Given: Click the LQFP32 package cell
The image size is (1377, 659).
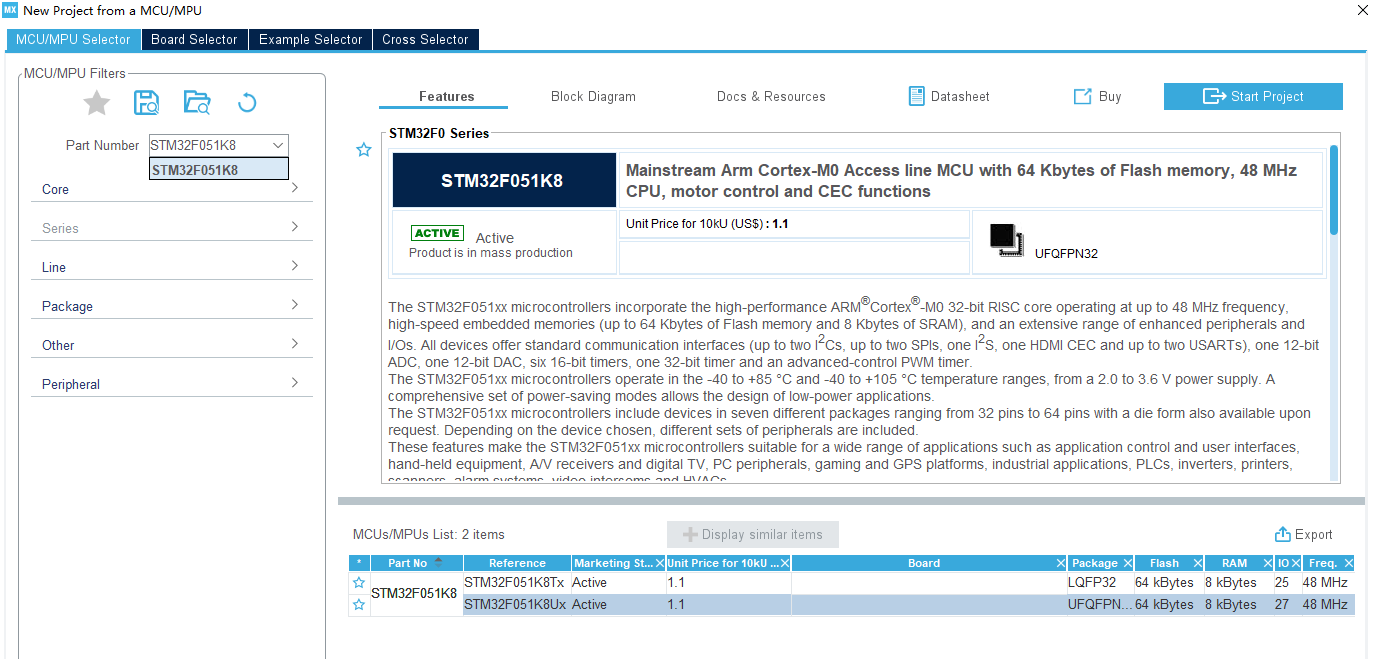Looking at the screenshot, I should [1100, 582].
